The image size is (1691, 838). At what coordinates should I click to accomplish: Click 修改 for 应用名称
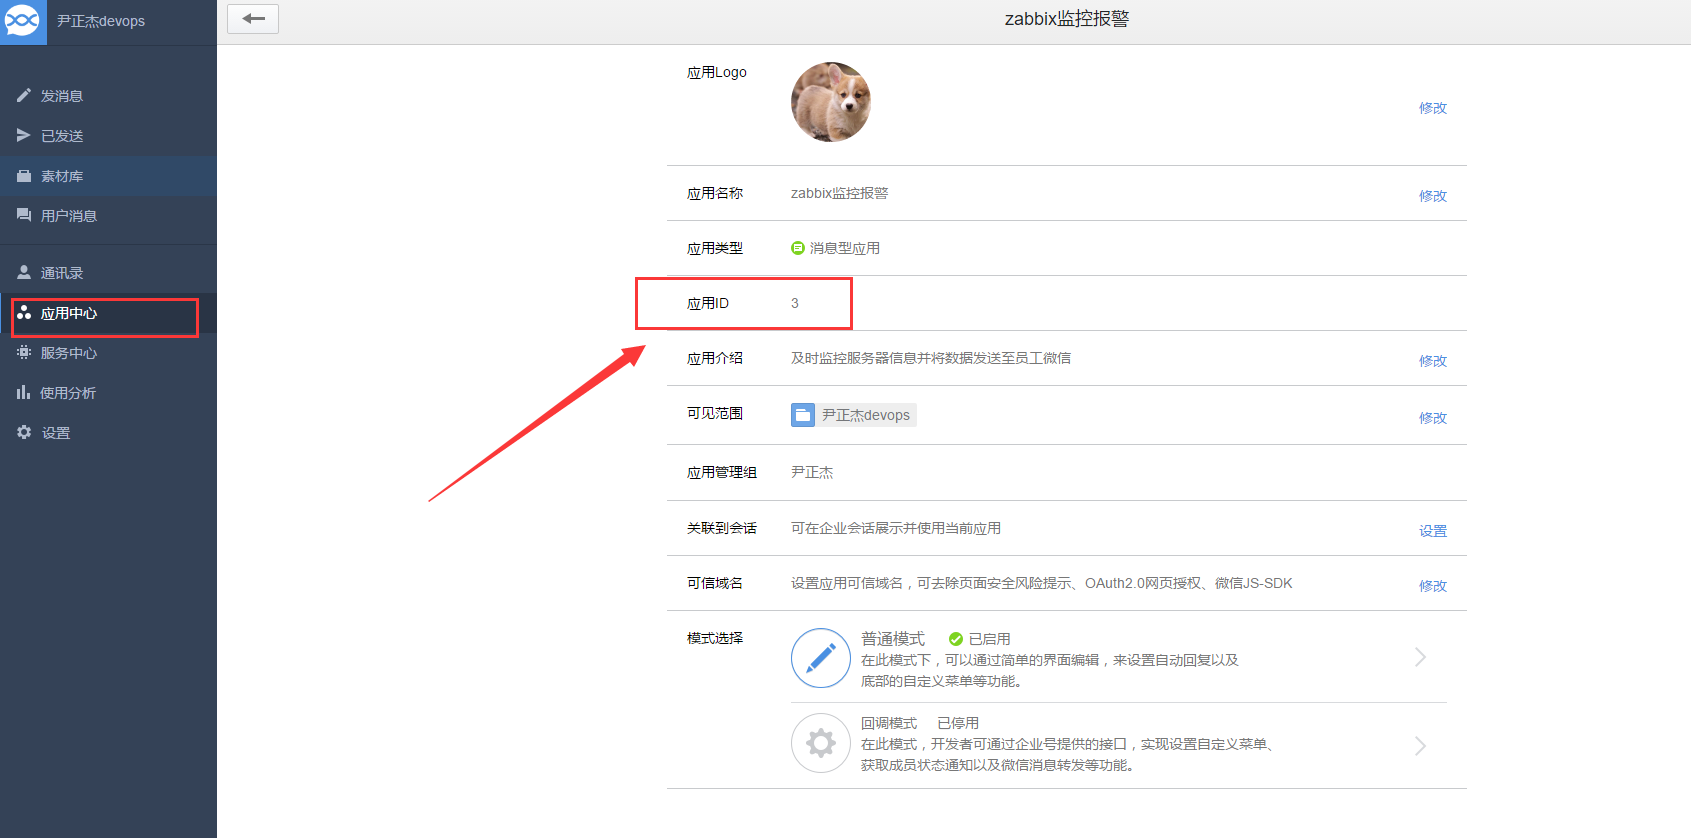pyautogui.click(x=1433, y=196)
